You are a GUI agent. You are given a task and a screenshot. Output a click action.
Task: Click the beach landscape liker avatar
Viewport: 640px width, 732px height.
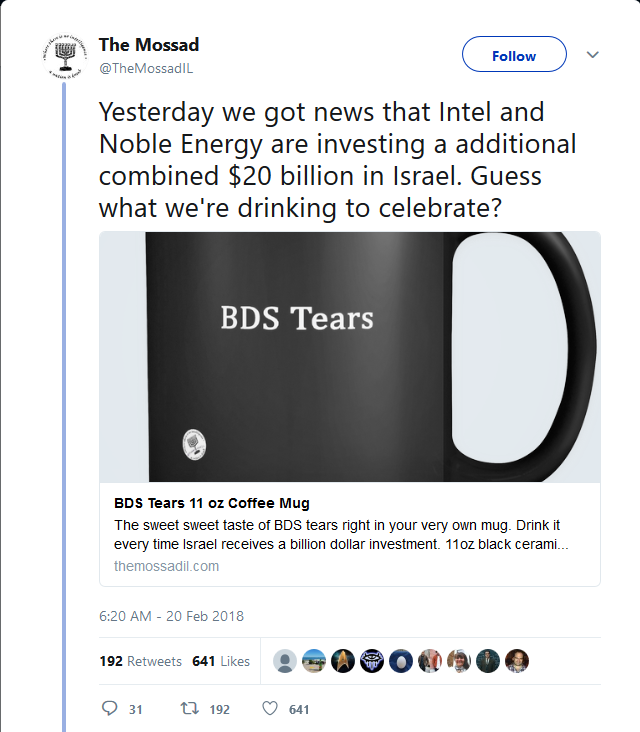(x=314, y=661)
